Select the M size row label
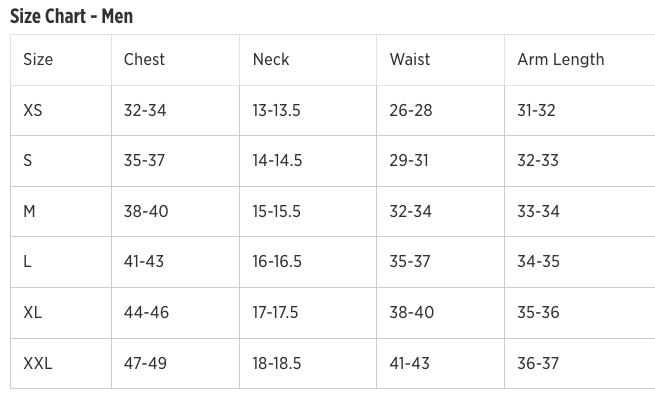This screenshot has width=655, height=404. pos(30,211)
